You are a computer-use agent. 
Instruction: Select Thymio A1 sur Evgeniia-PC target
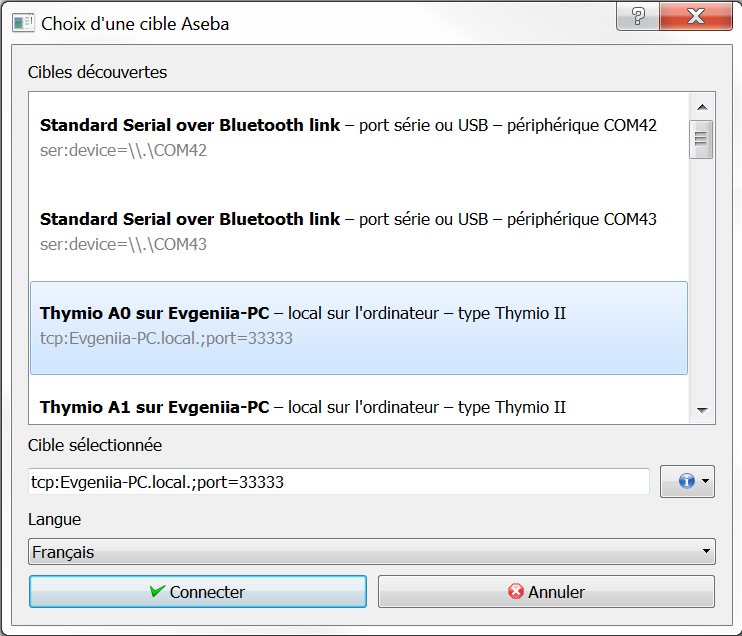pyautogui.click(x=359, y=400)
